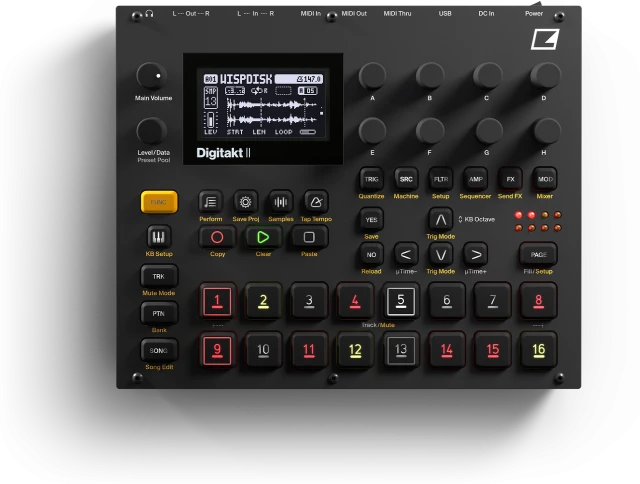Open the FLTR Setup parameter page

[x=441, y=179]
